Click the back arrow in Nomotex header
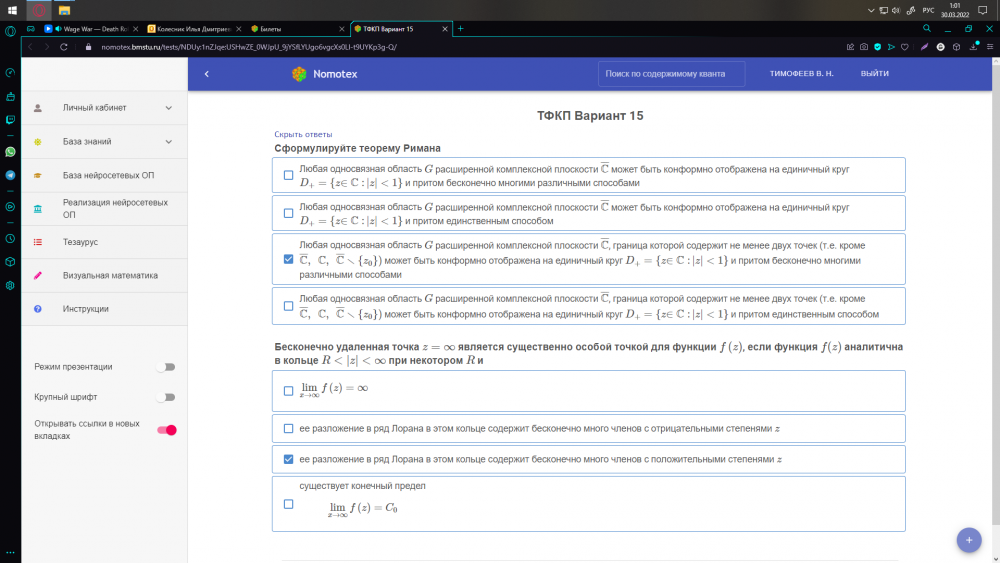 pos(207,74)
